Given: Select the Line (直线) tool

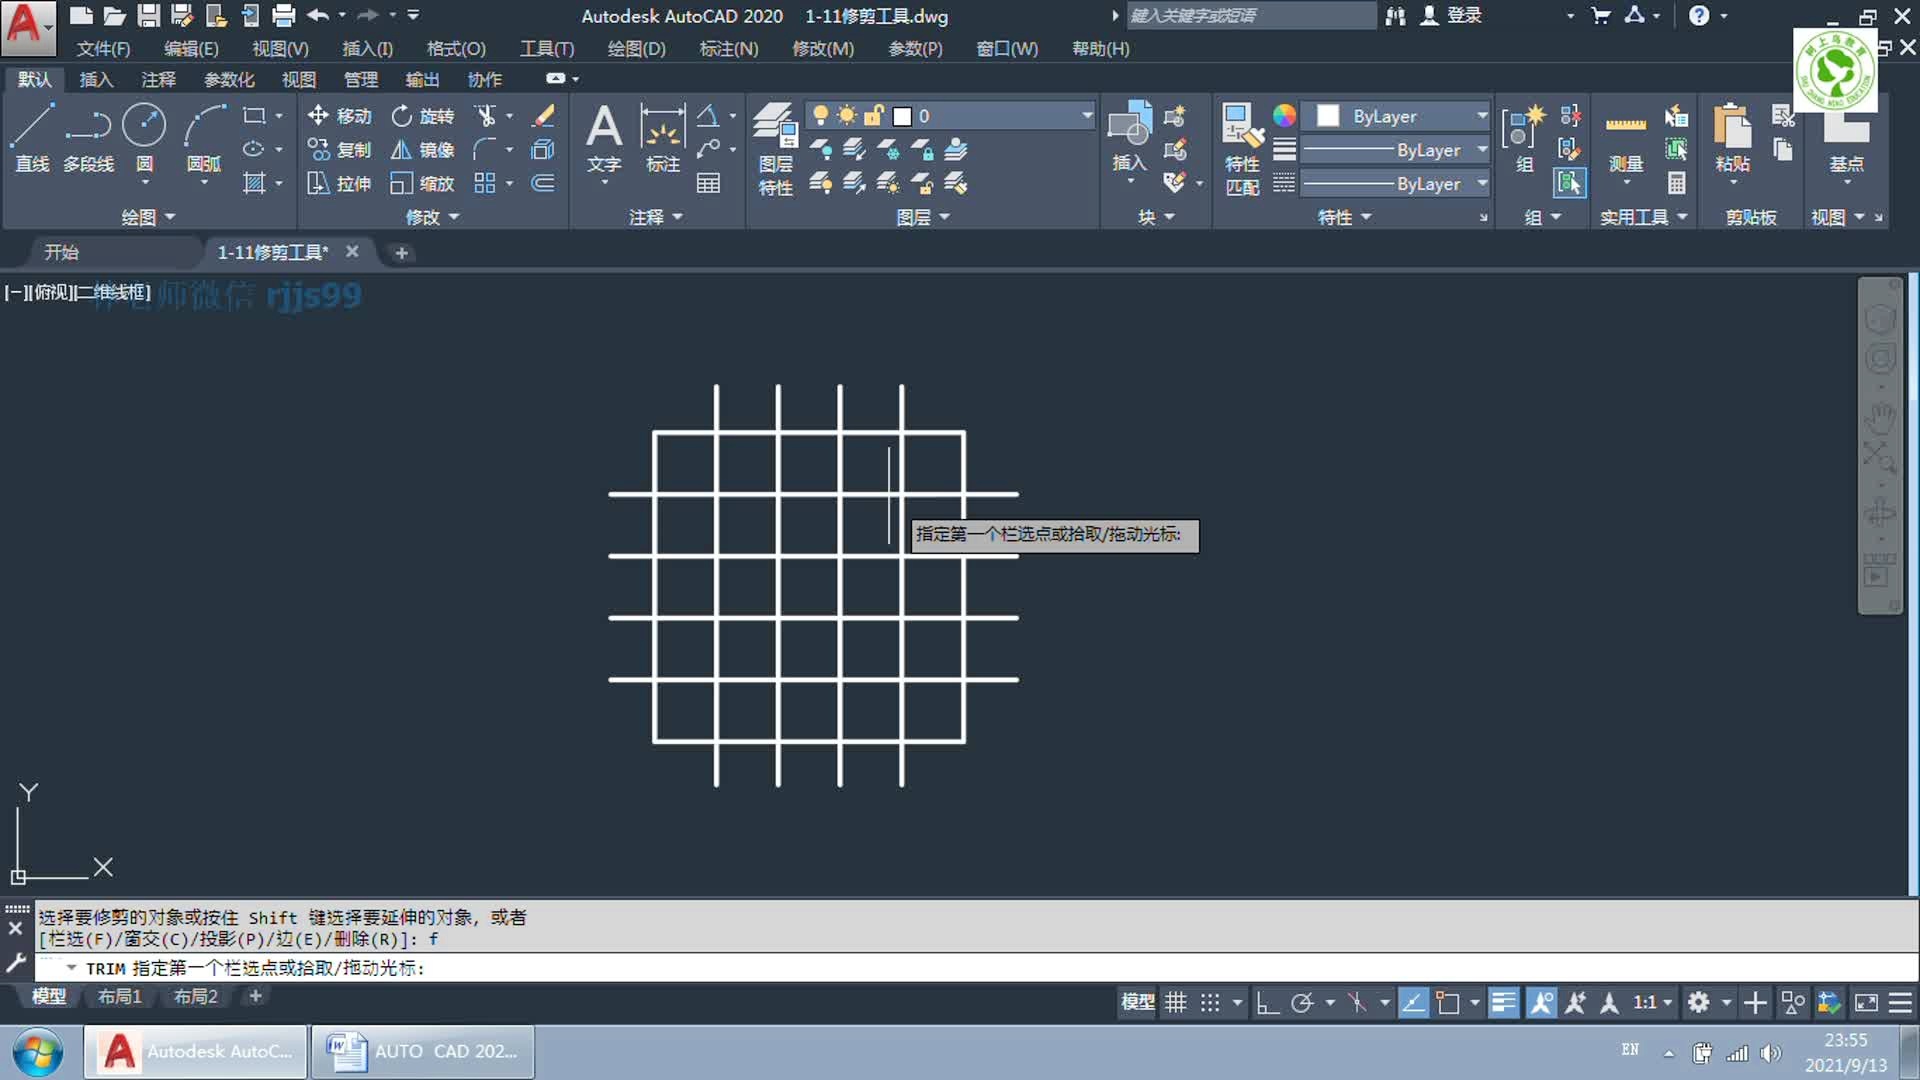Looking at the screenshot, I should [x=32, y=136].
